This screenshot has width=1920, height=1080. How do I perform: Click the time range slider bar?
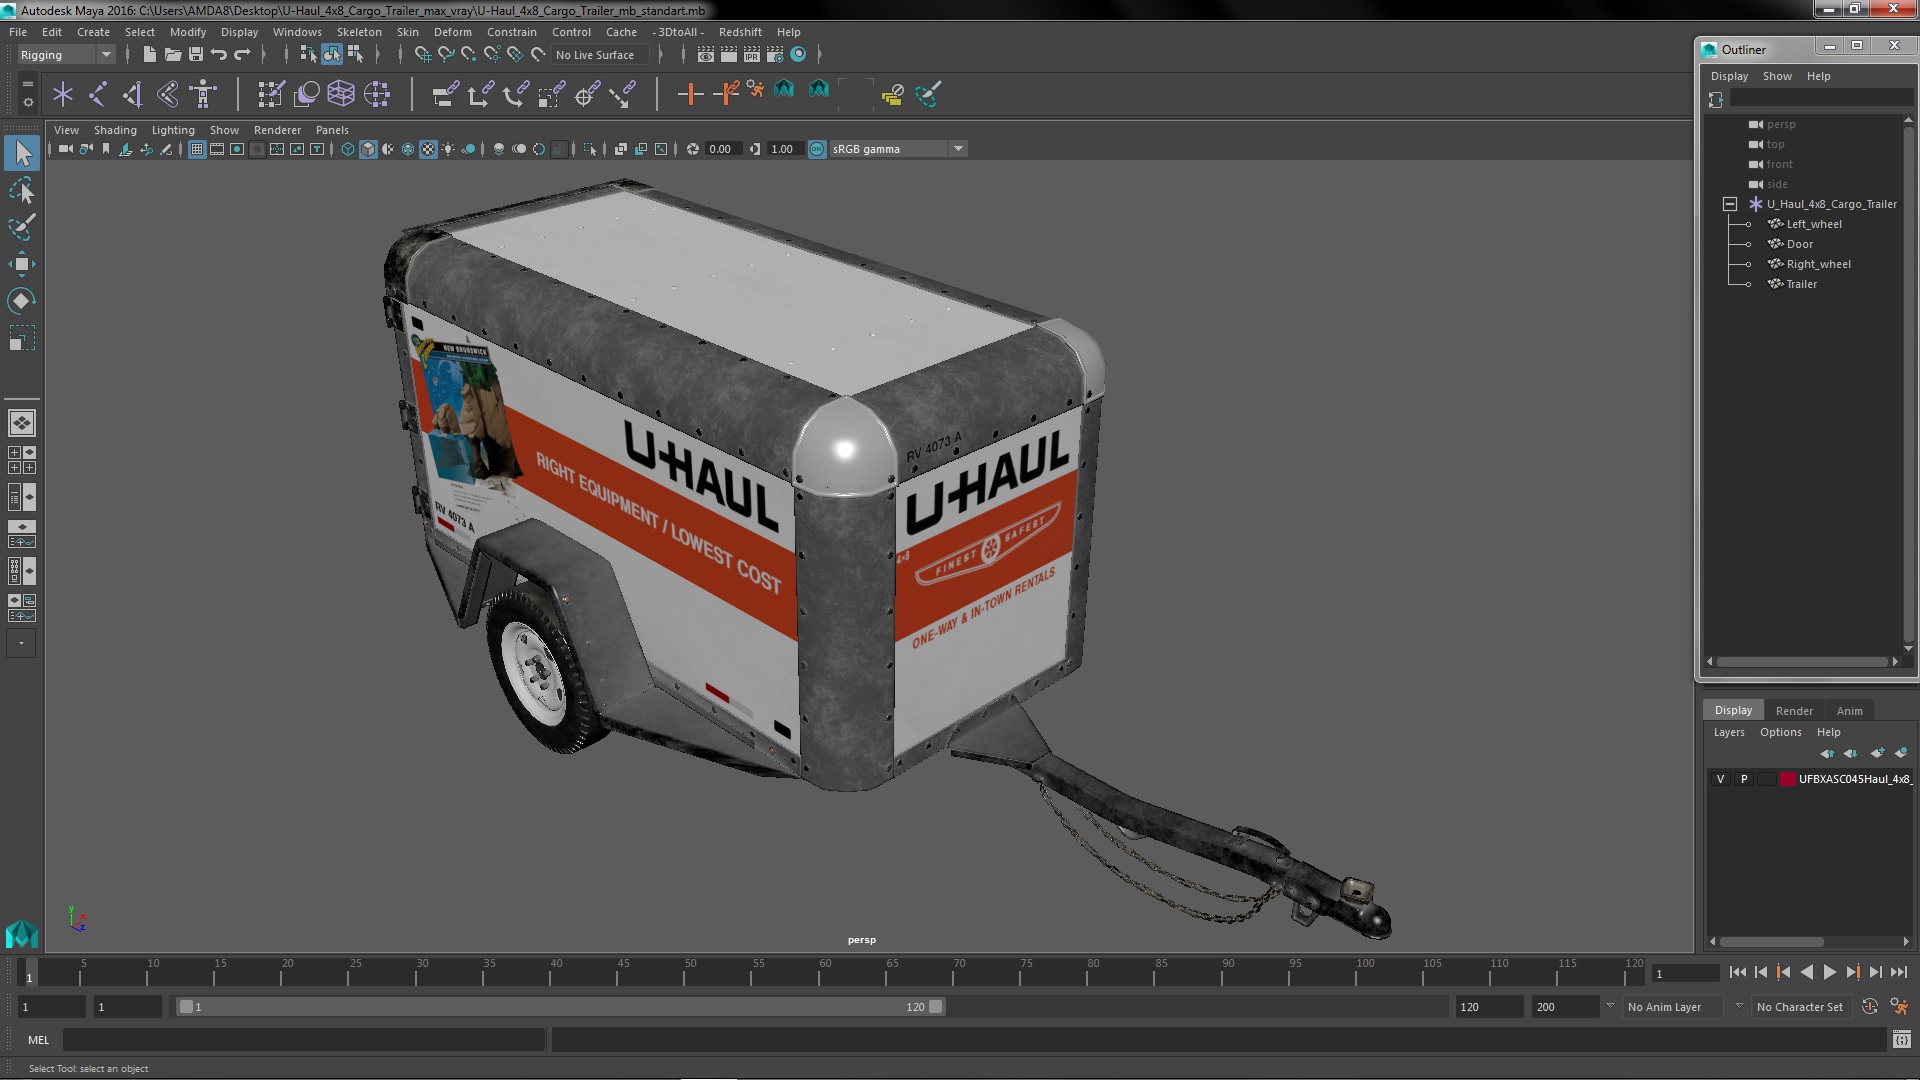[x=560, y=1007]
